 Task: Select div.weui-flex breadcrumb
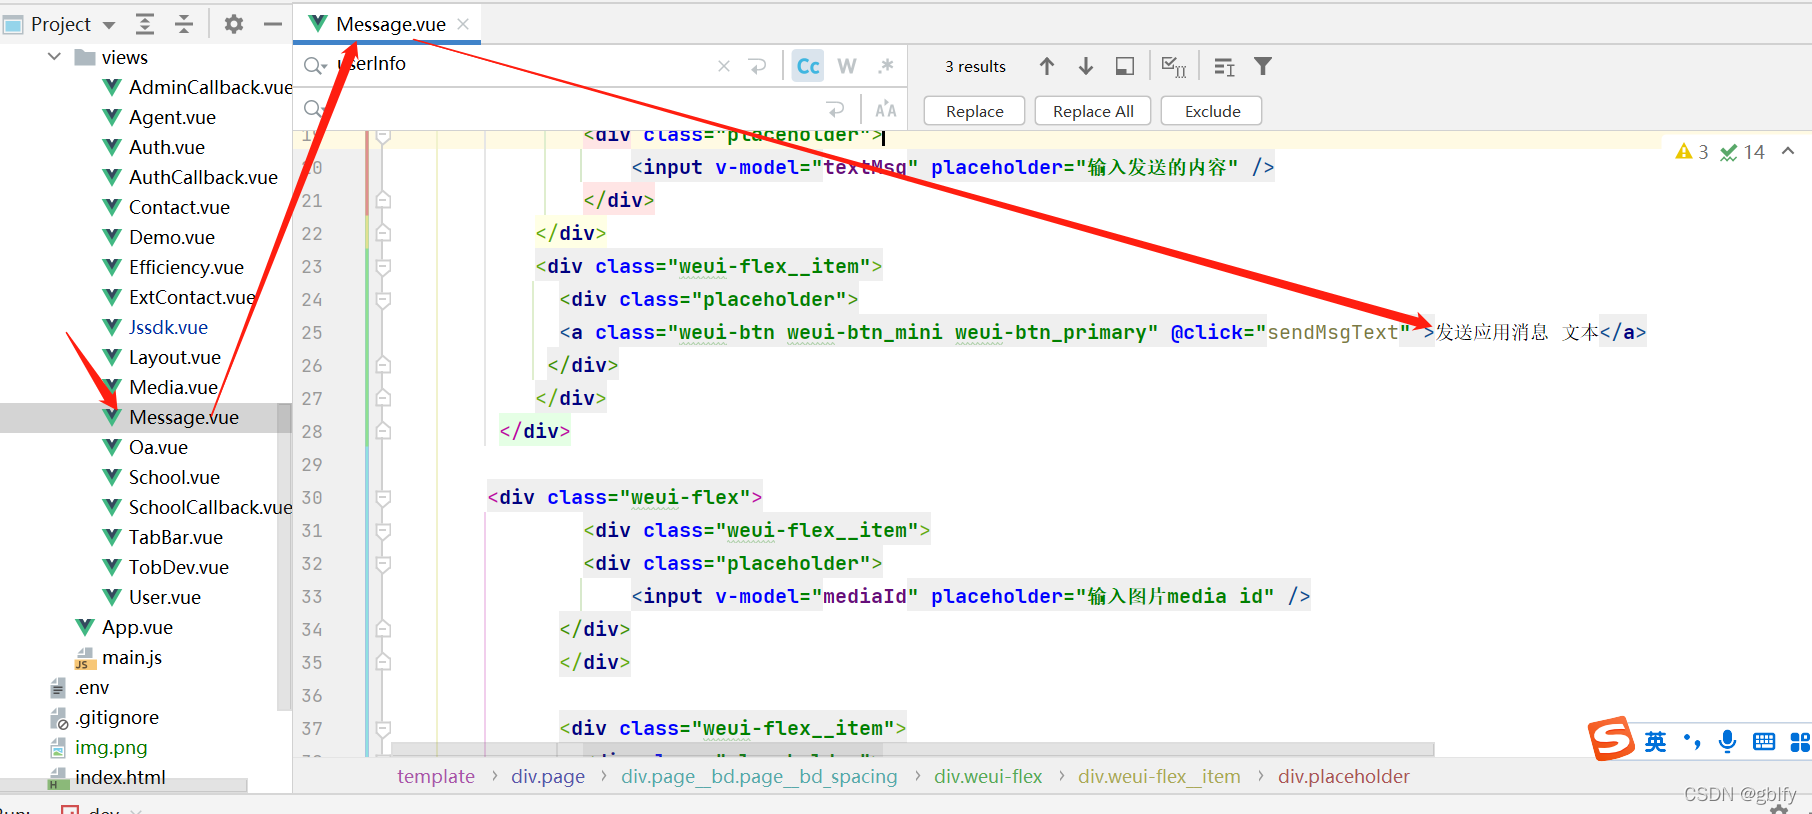click(988, 776)
